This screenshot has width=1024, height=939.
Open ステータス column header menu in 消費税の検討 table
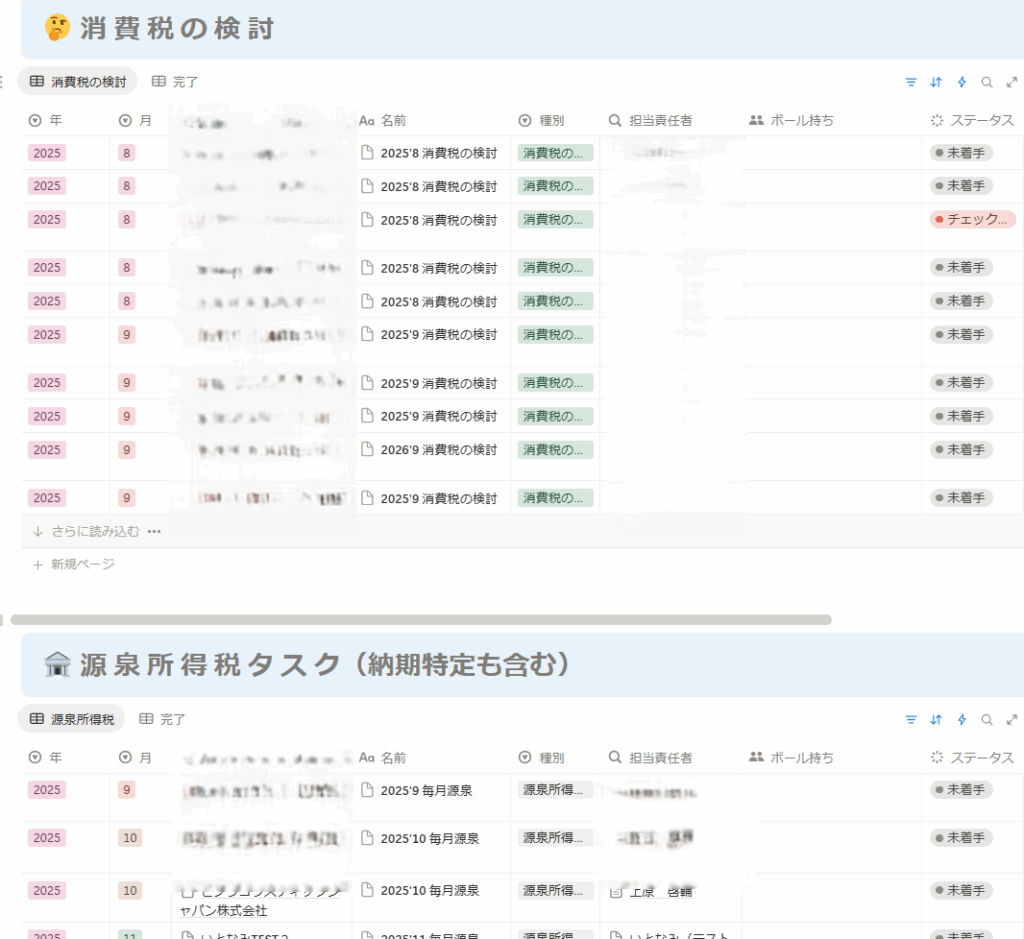pos(972,120)
